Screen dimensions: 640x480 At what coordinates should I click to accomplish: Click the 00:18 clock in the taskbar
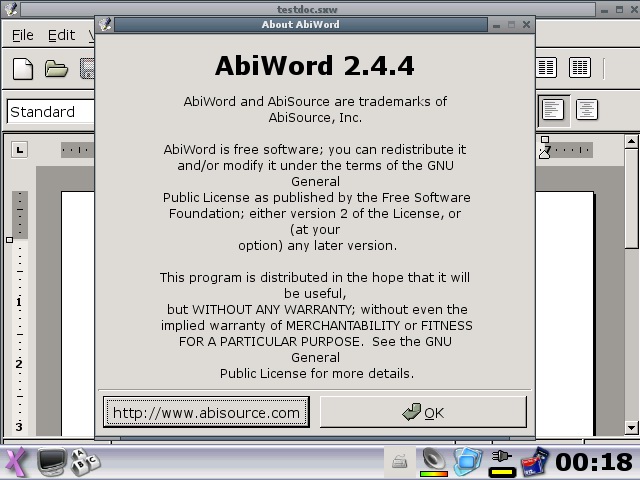point(594,462)
